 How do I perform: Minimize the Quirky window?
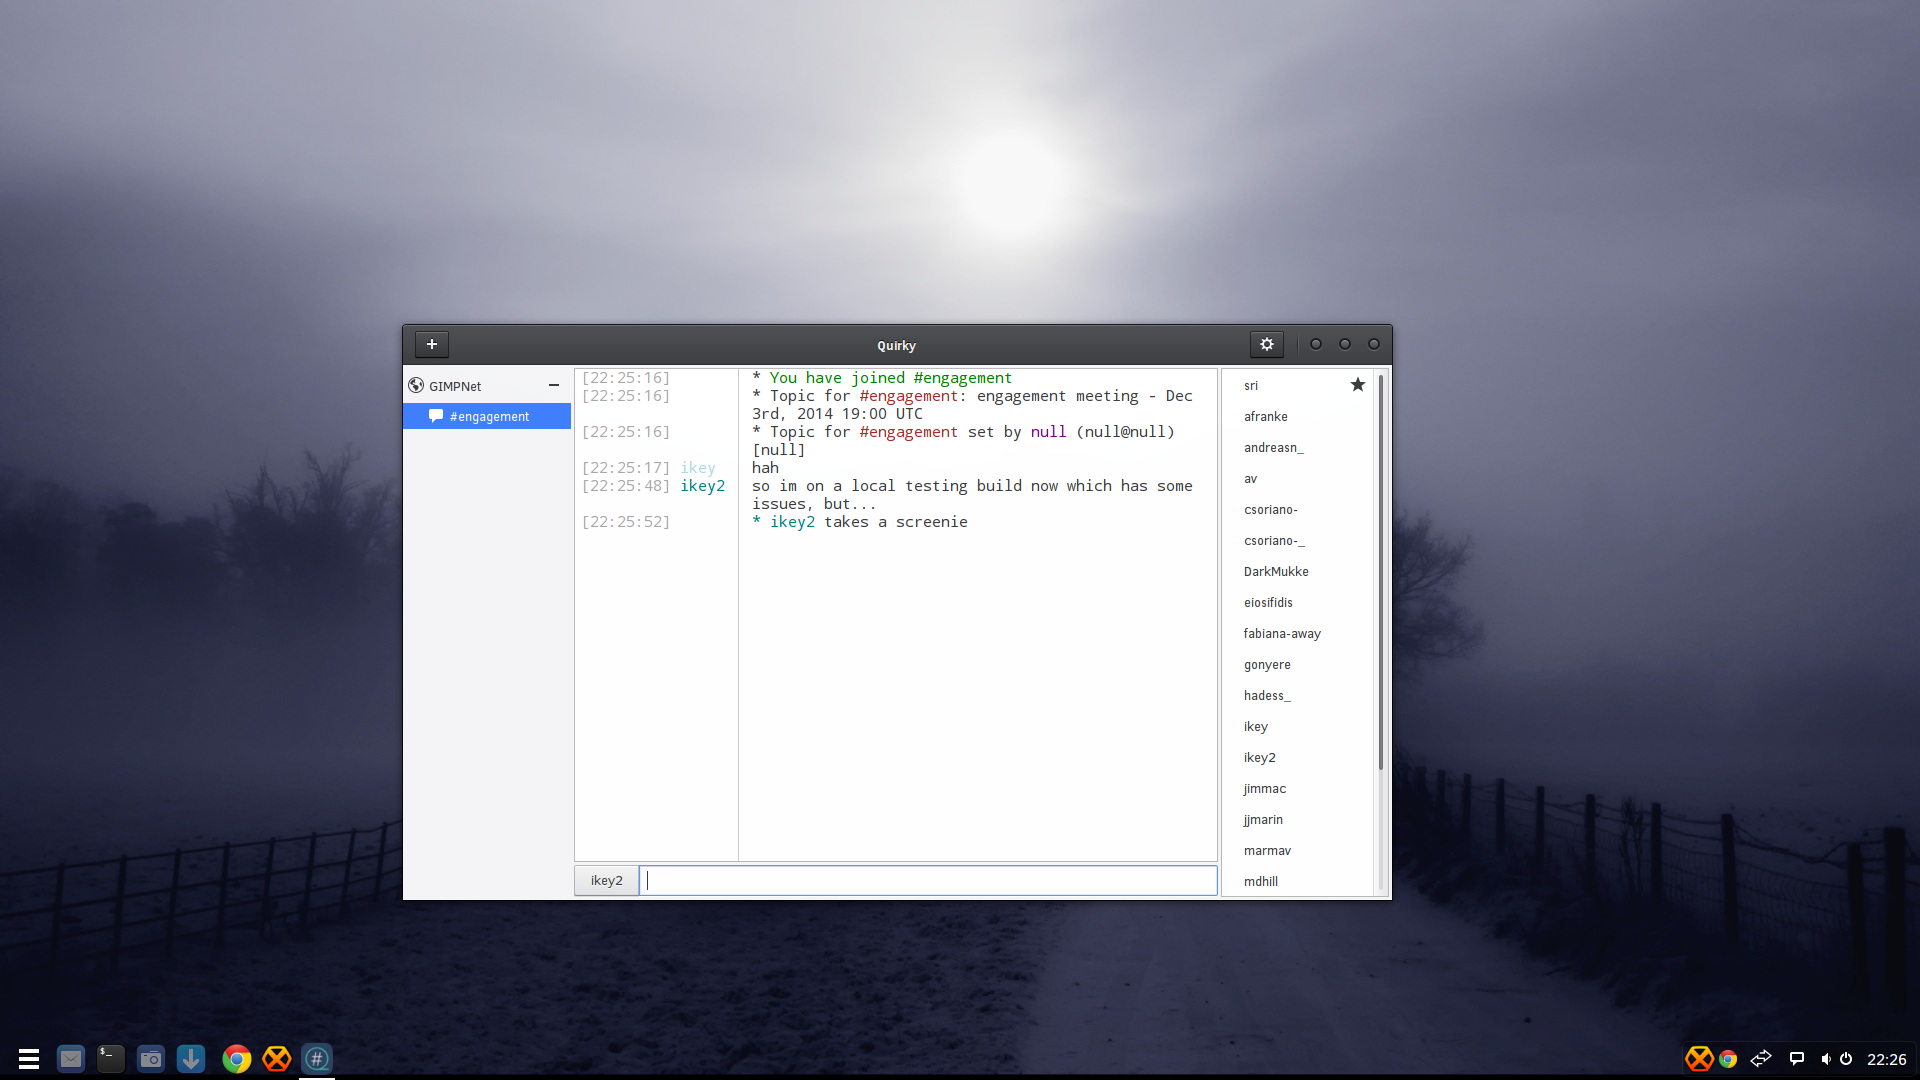[1316, 344]
